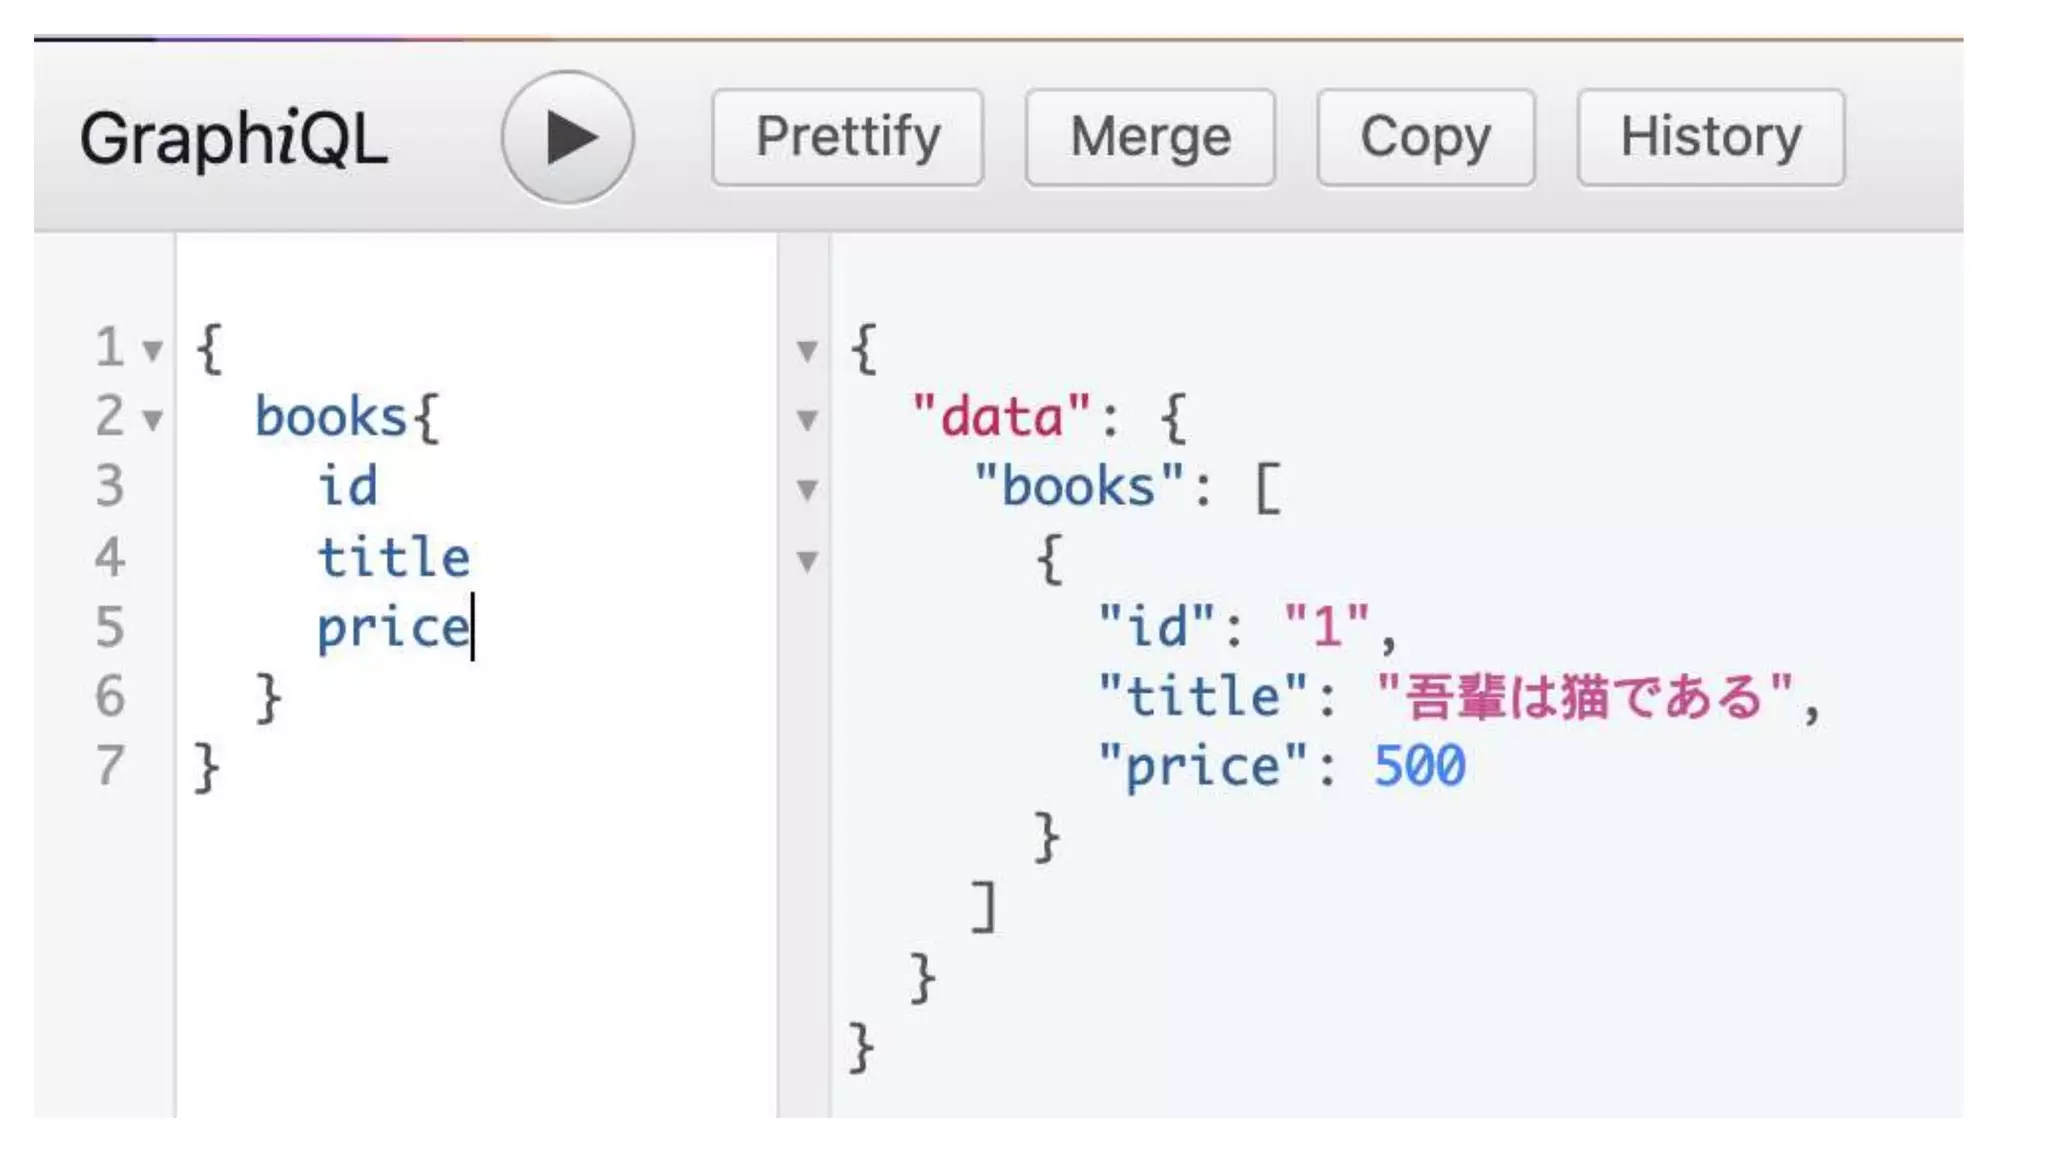Open the History panel
Image resolution: width=2048 pixels, height=1152 pixels.
(x=1710, y=138)
